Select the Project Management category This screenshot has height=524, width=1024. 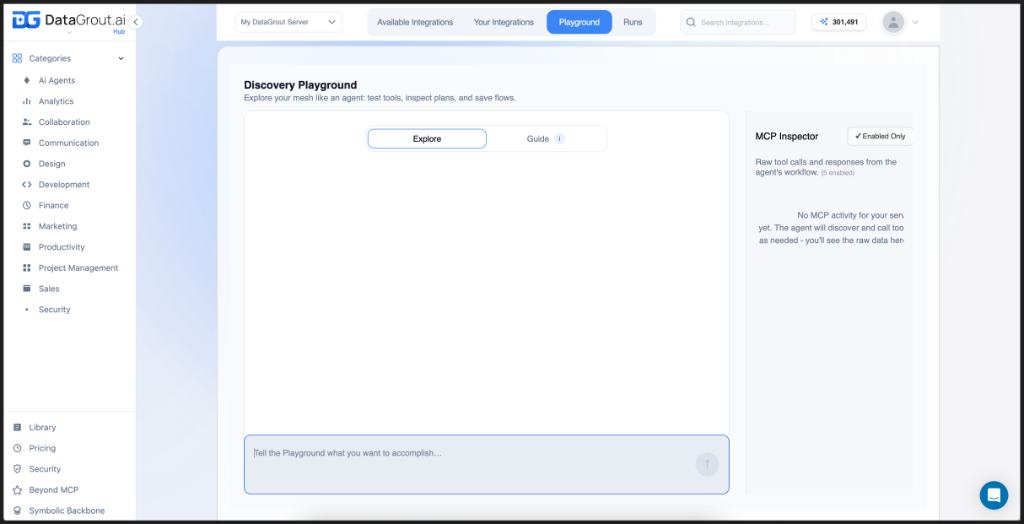pyautogui.click(x=78, y=268)
